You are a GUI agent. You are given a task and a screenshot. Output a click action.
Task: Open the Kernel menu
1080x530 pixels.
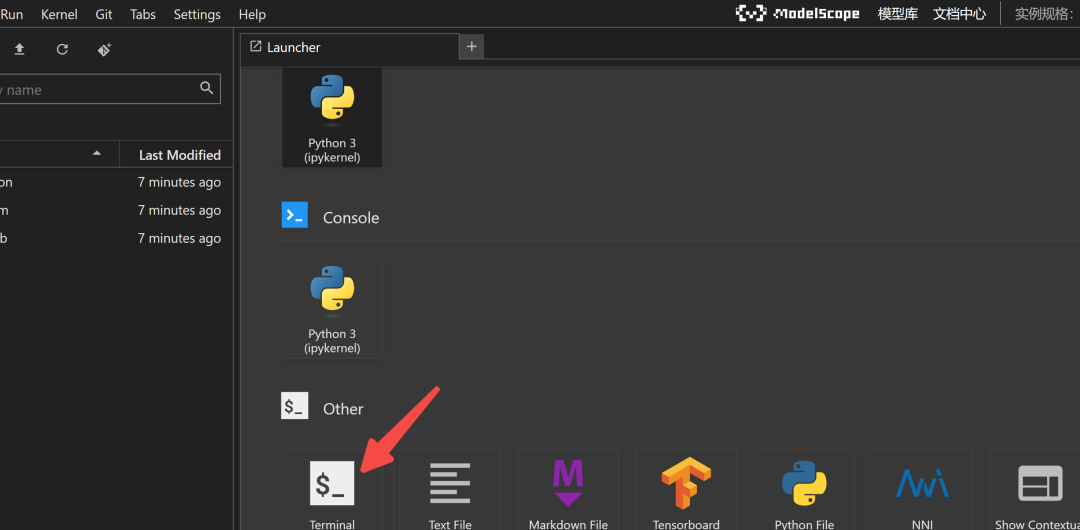(59, 14)
